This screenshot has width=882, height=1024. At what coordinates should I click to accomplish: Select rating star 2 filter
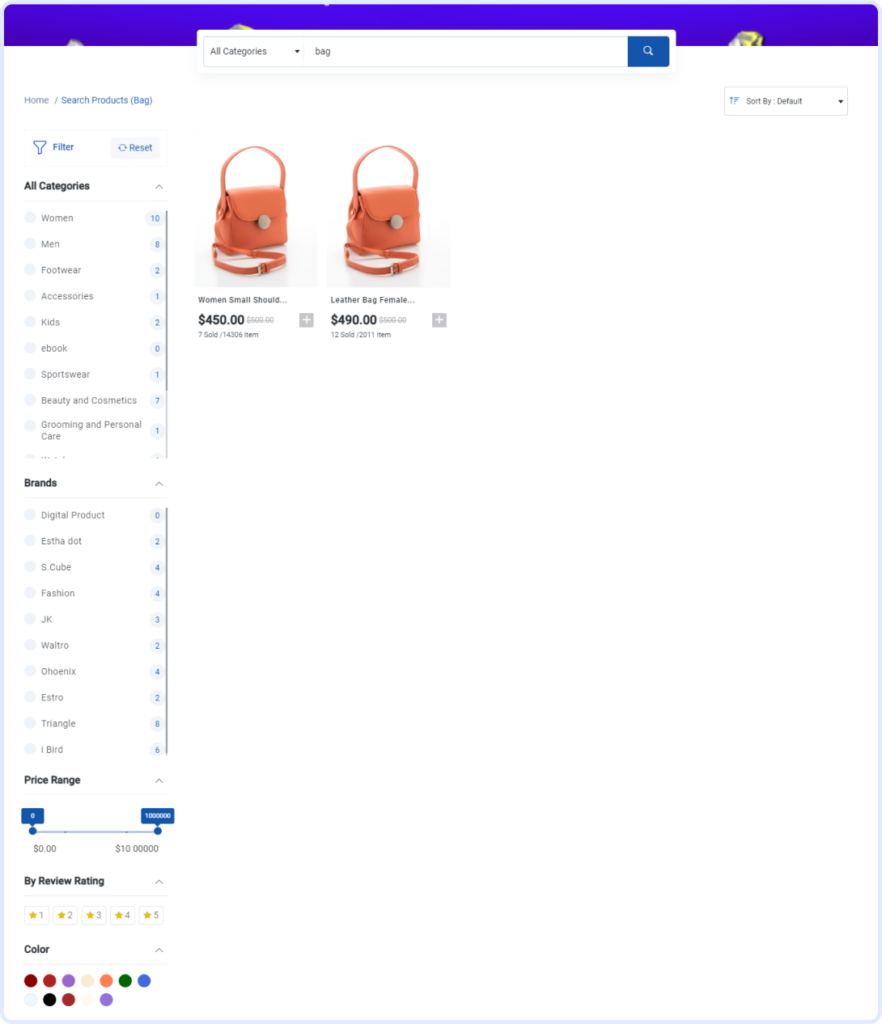point(65,915)
